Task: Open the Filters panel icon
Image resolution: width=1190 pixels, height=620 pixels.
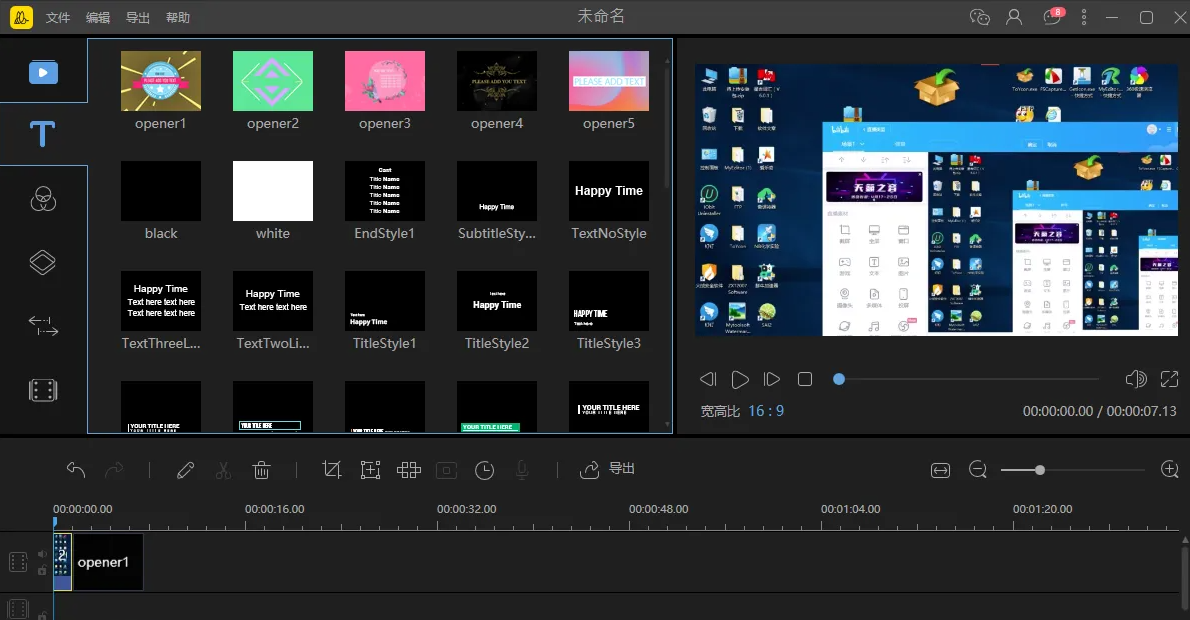Action: (x=42, y=199)
